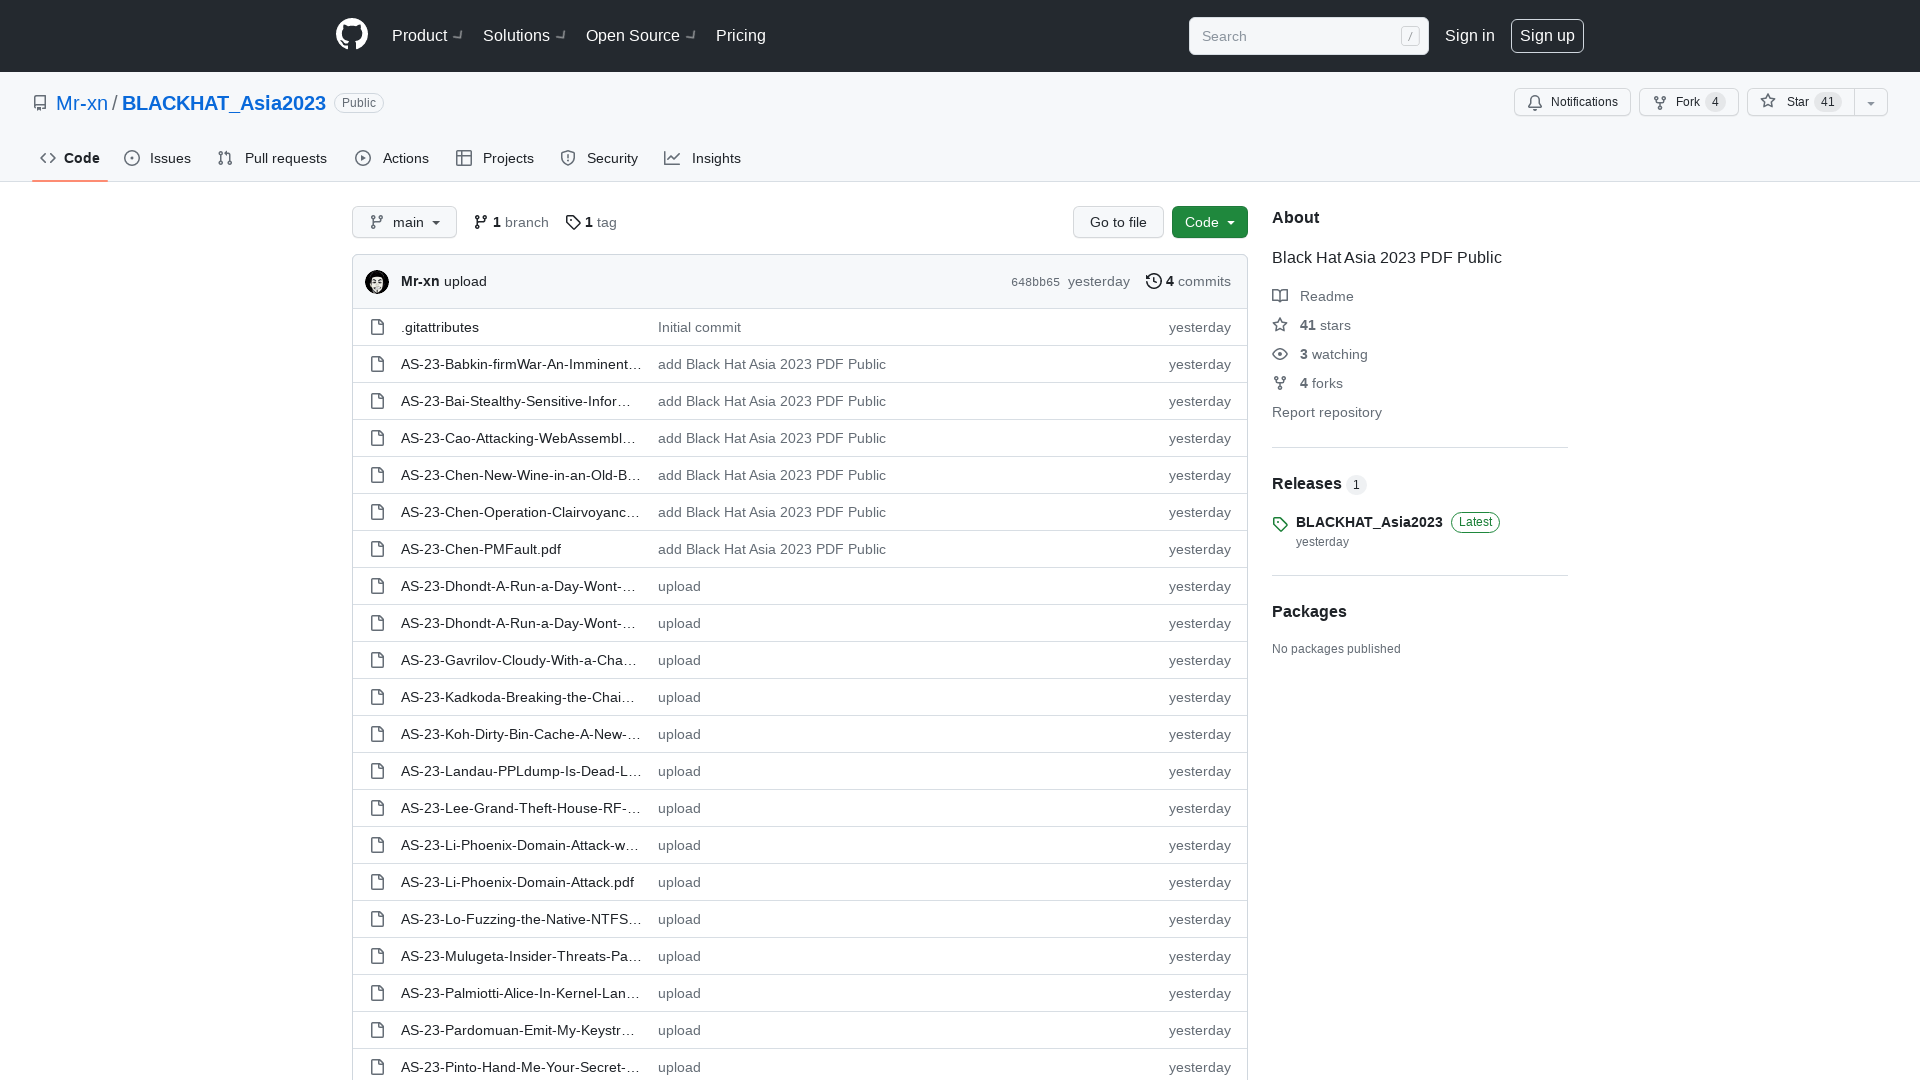
Task: Click the book icon next to Readme
Action: (x=1280, y=296)
